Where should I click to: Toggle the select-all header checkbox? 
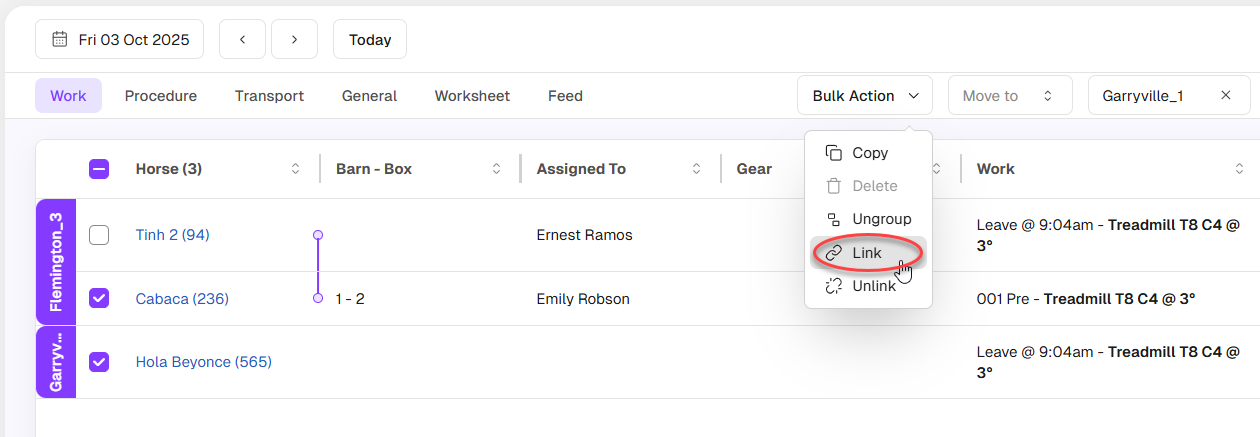[99, 169]
